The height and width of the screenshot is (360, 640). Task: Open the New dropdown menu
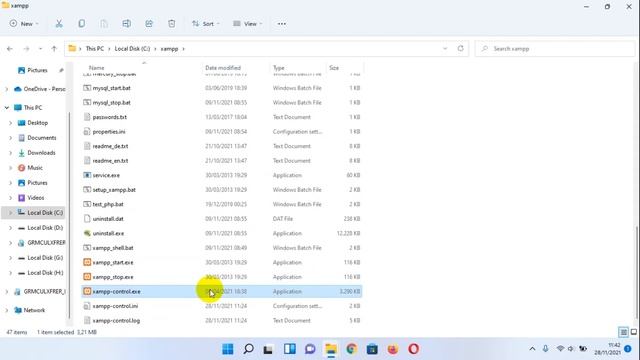24,24
